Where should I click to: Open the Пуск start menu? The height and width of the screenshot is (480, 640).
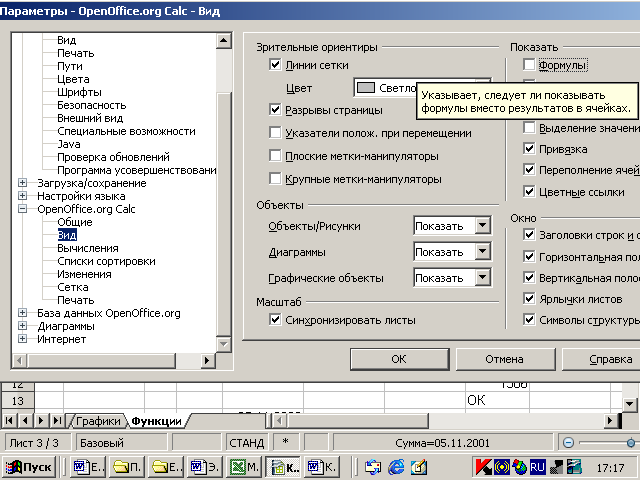[x=29, y=467]
